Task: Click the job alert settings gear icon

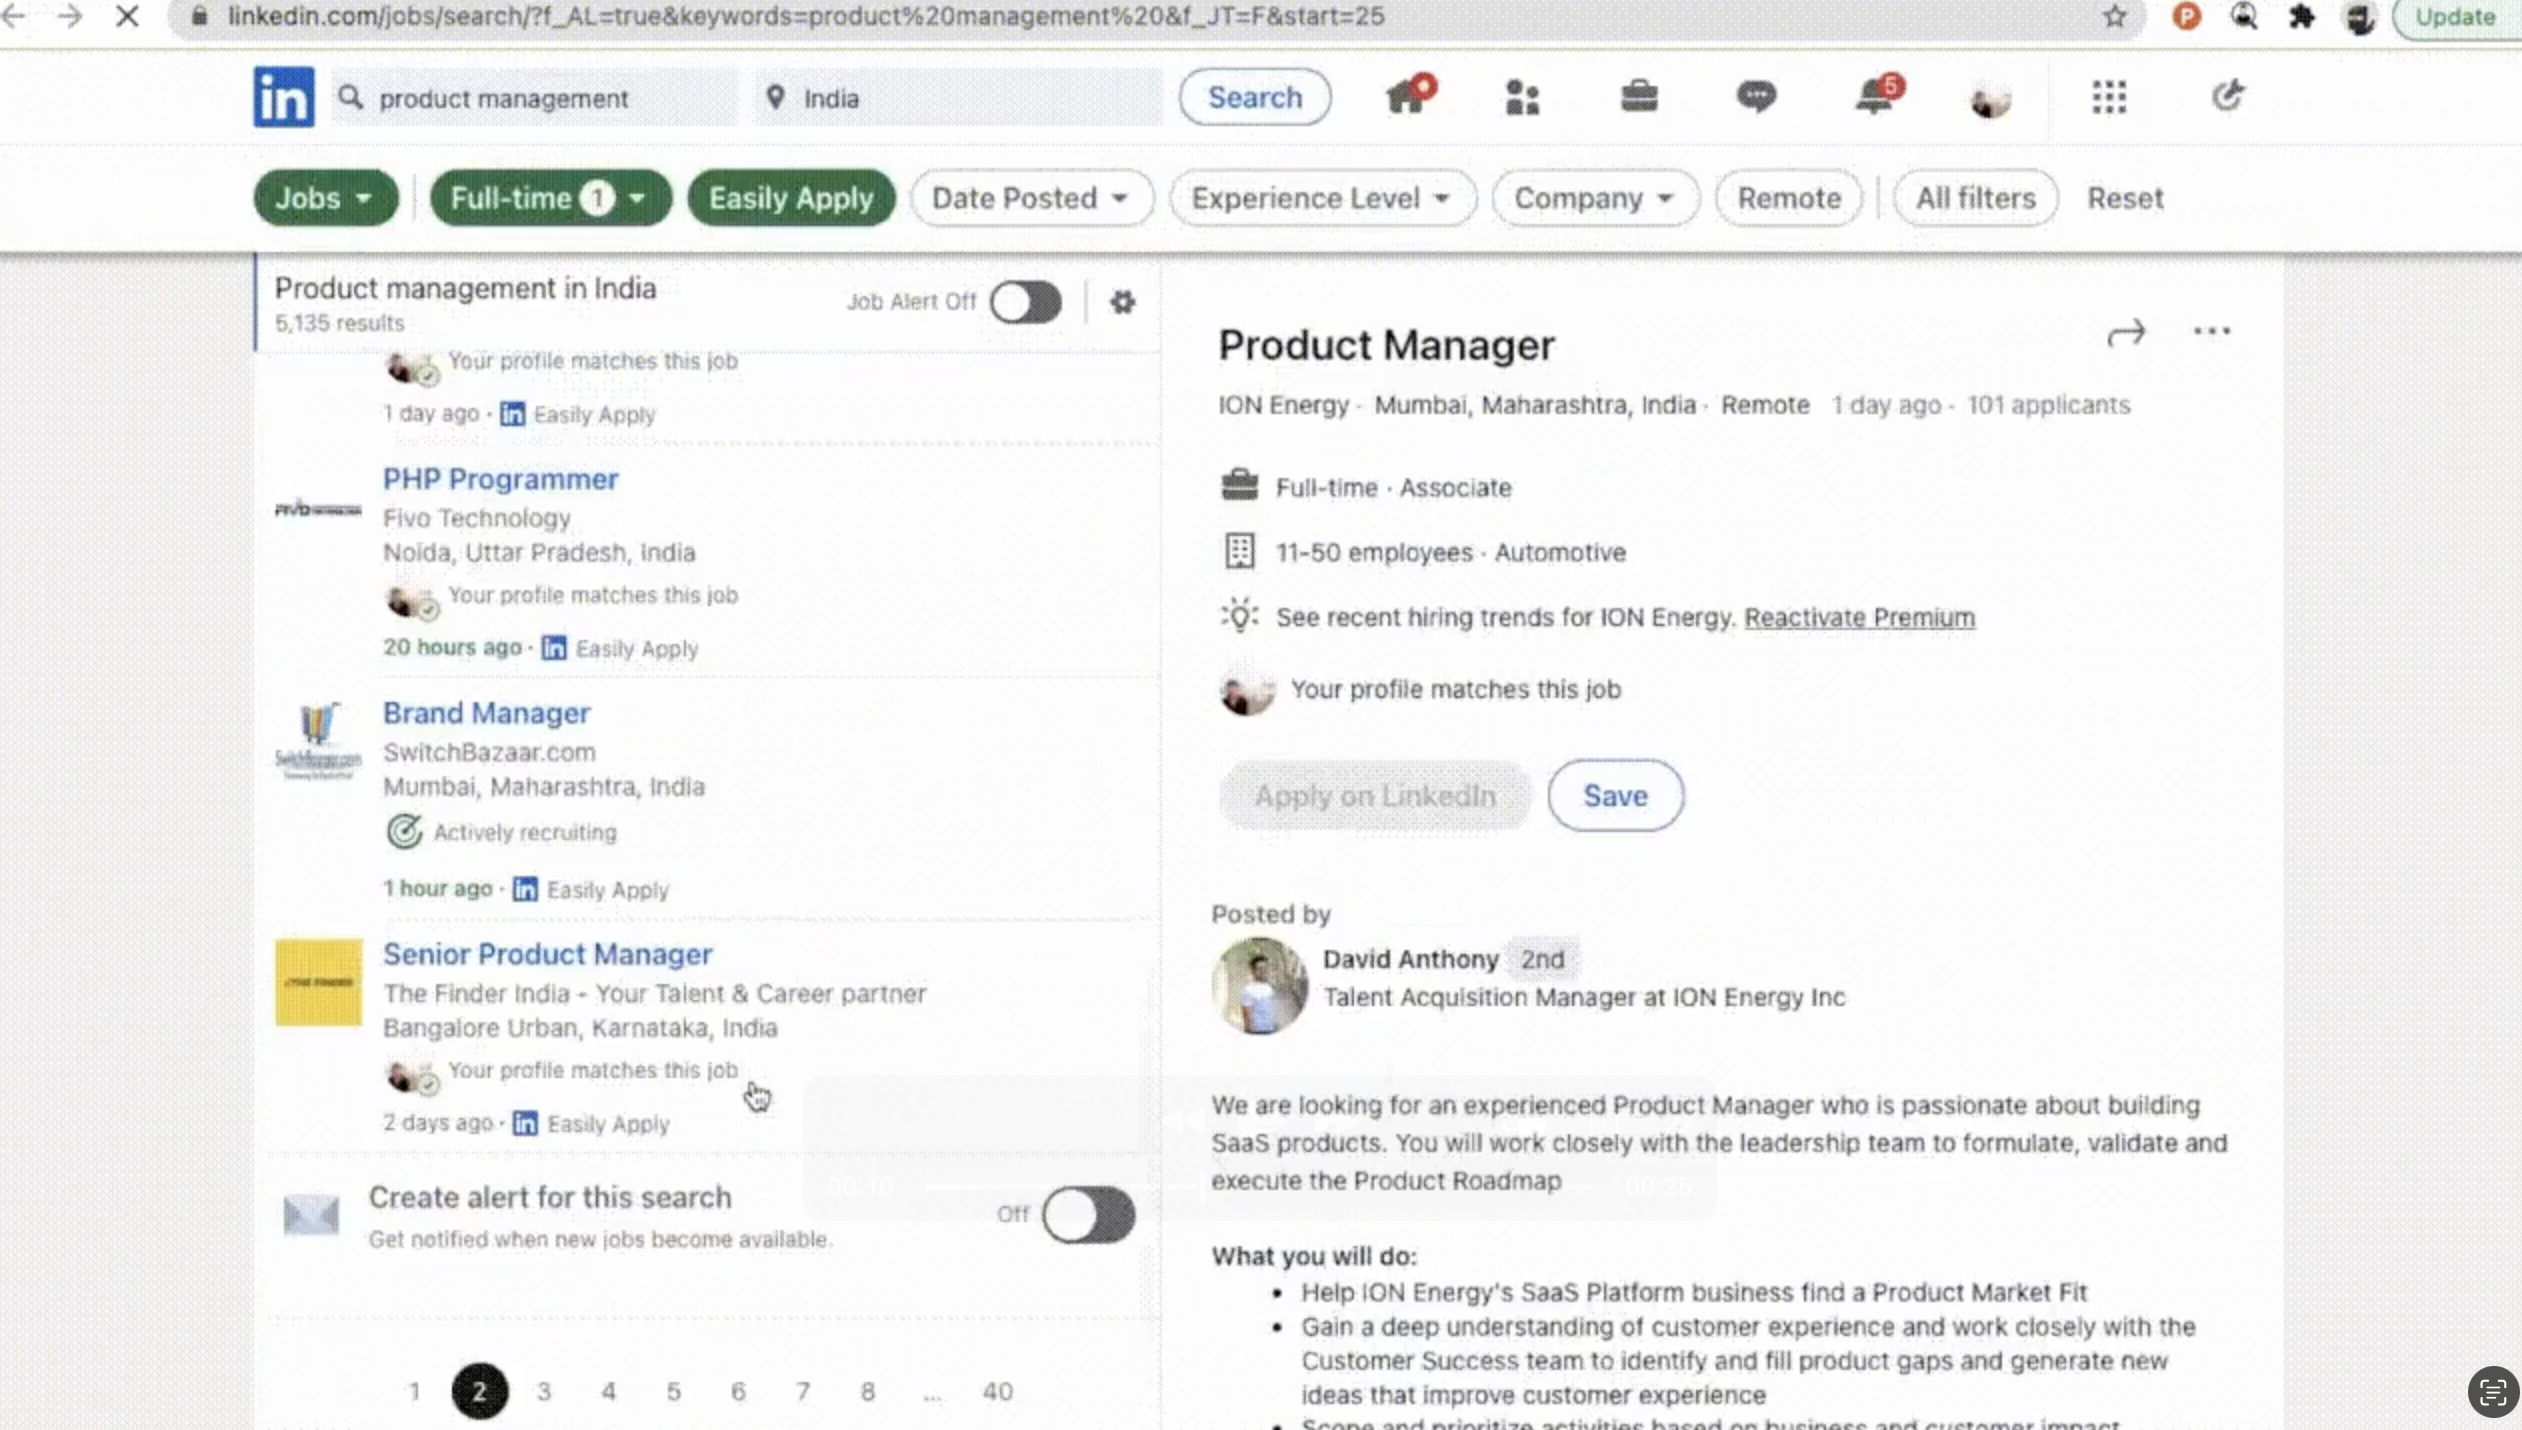Action: point(1122,301)
